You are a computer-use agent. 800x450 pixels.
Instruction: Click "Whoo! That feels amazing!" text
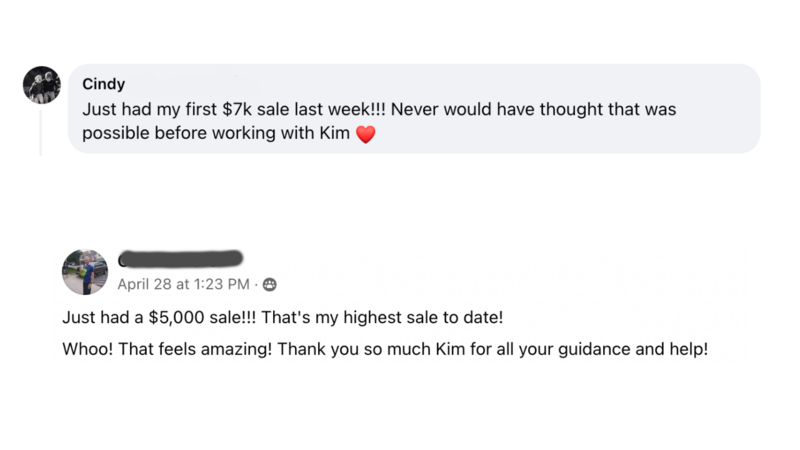[x=167, y=349]
